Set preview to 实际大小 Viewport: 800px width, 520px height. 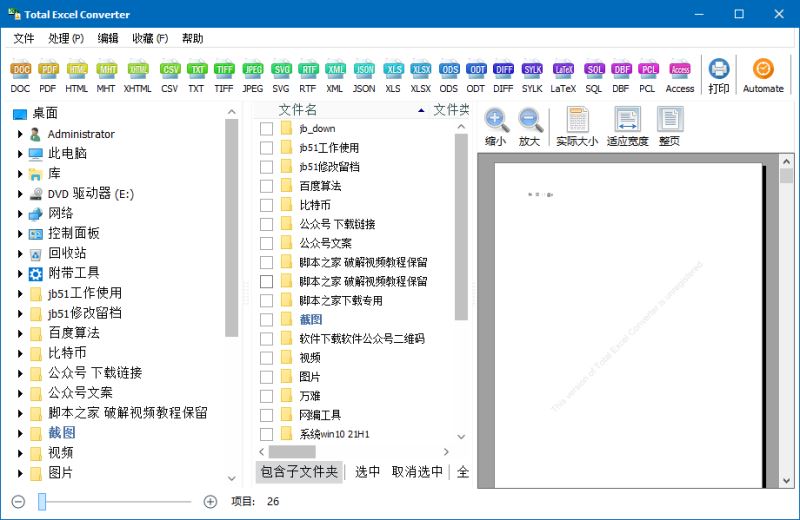pyautogui.click(x=577, y=127)
